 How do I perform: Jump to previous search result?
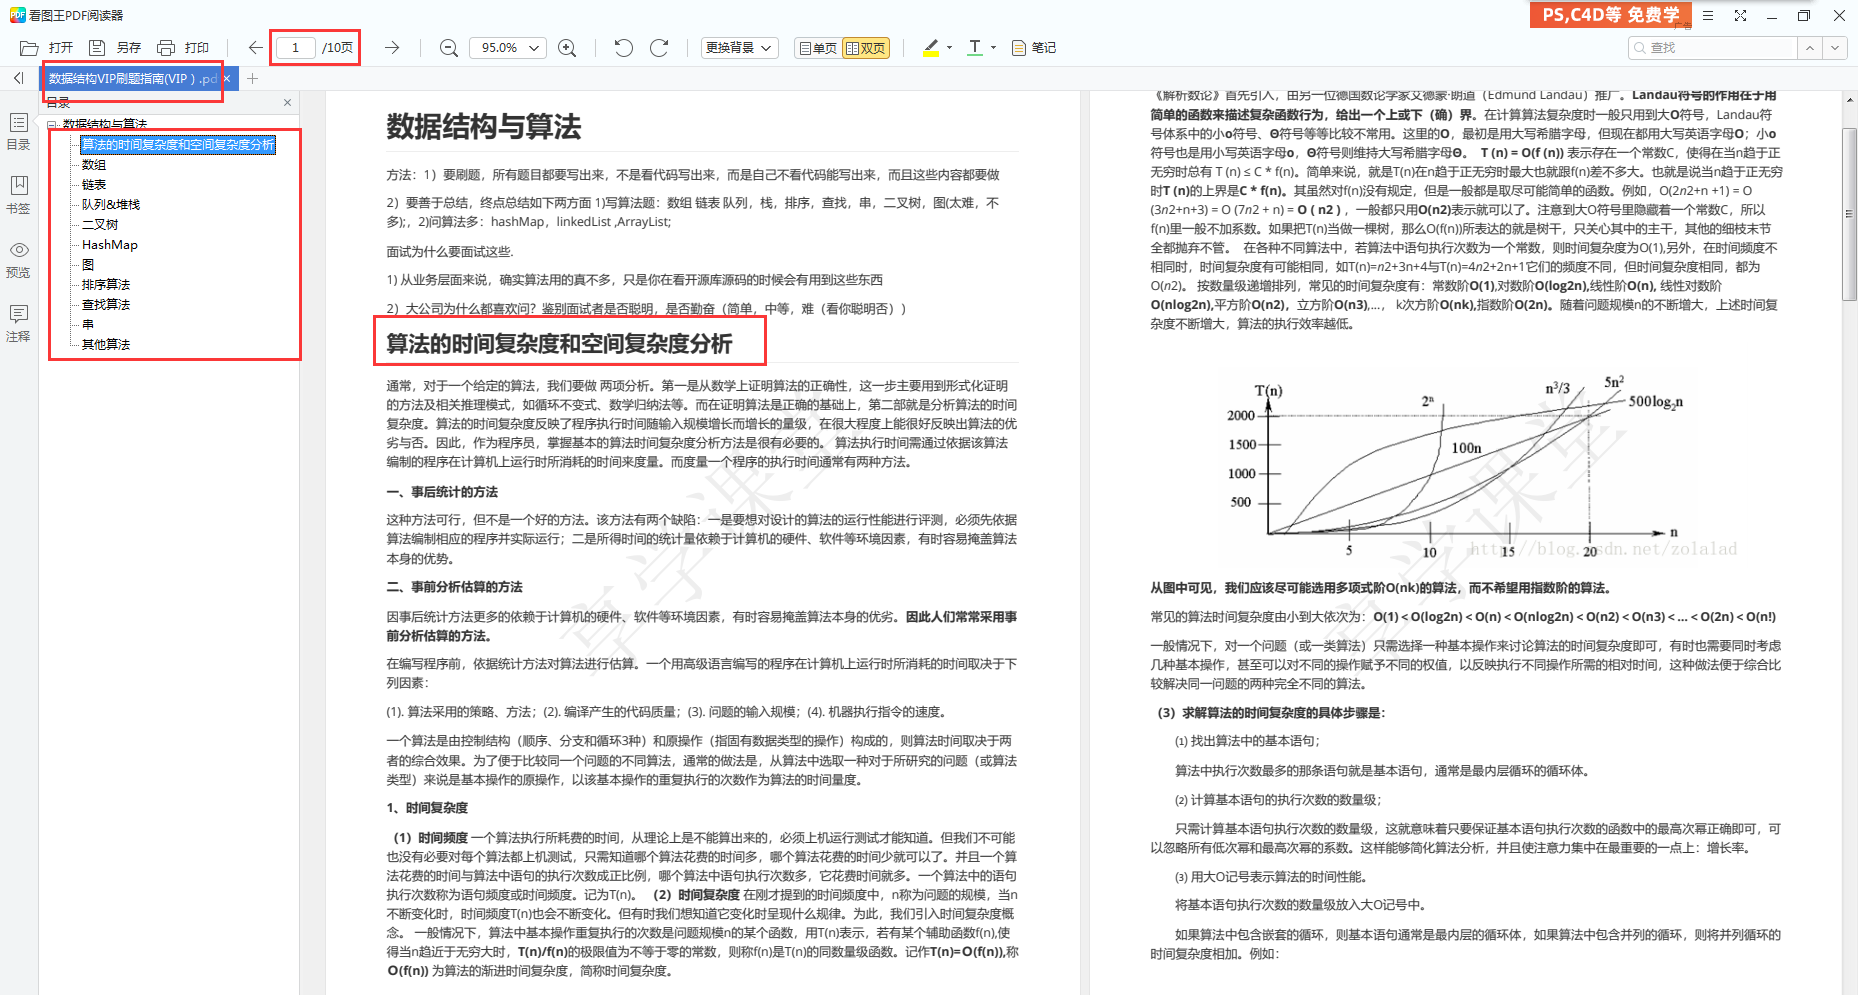[1809, 48]
